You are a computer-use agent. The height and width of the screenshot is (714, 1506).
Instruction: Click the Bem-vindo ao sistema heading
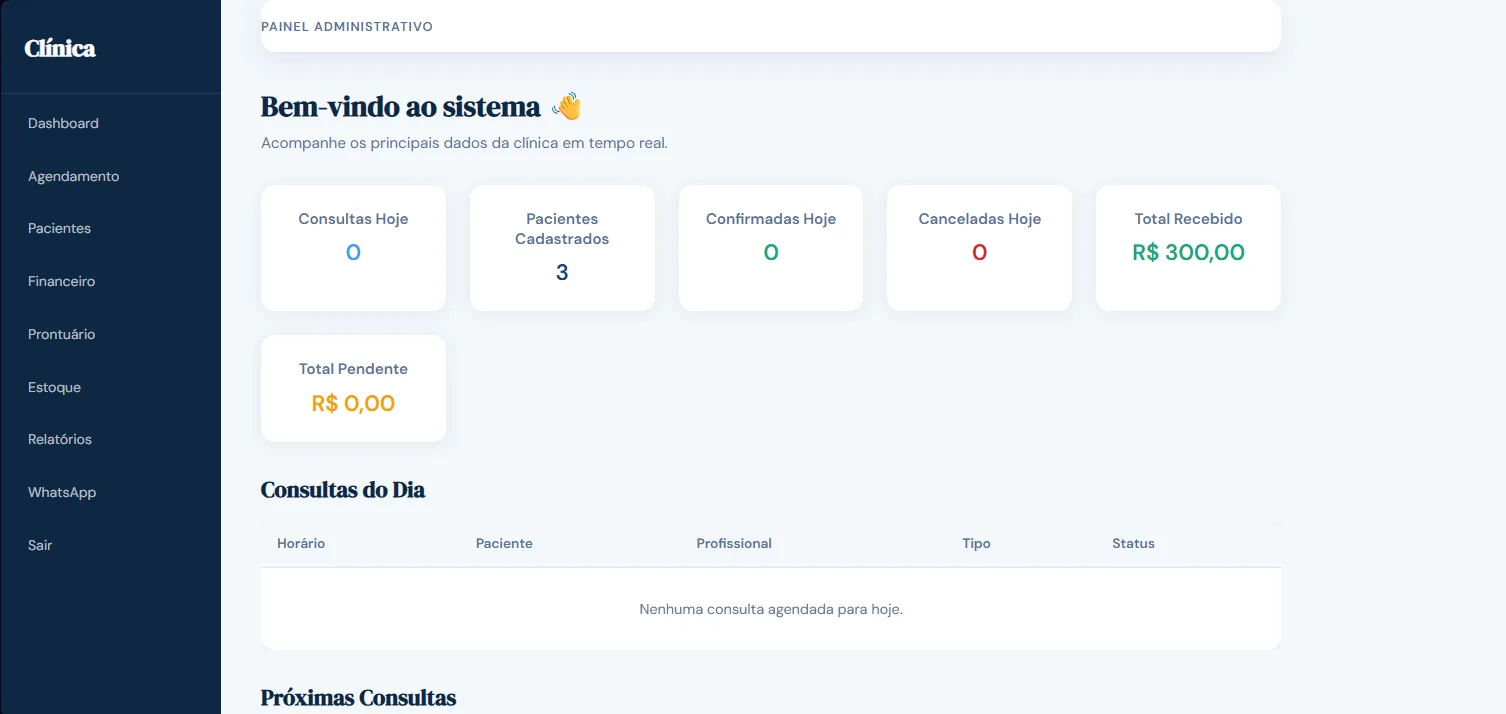coord(401,106)
